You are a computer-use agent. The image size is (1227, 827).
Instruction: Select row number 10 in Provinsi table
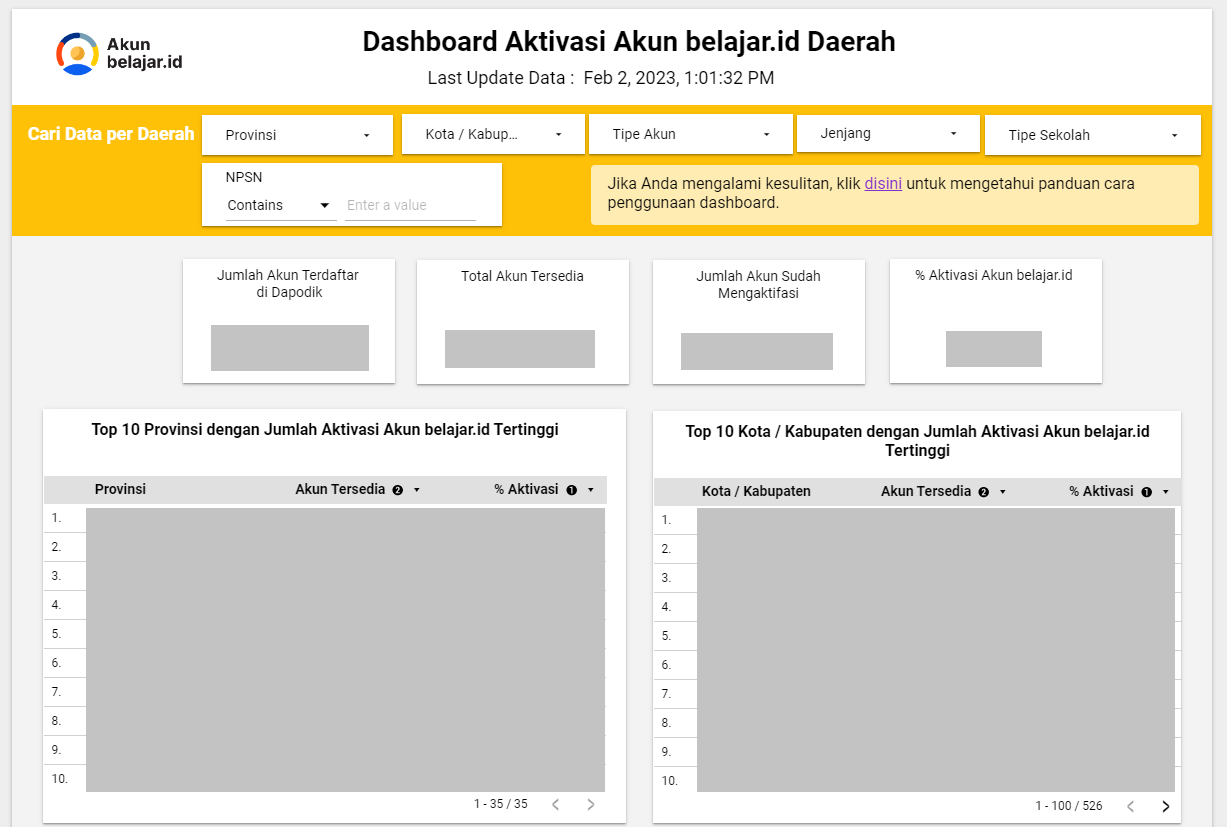(58, 778)
